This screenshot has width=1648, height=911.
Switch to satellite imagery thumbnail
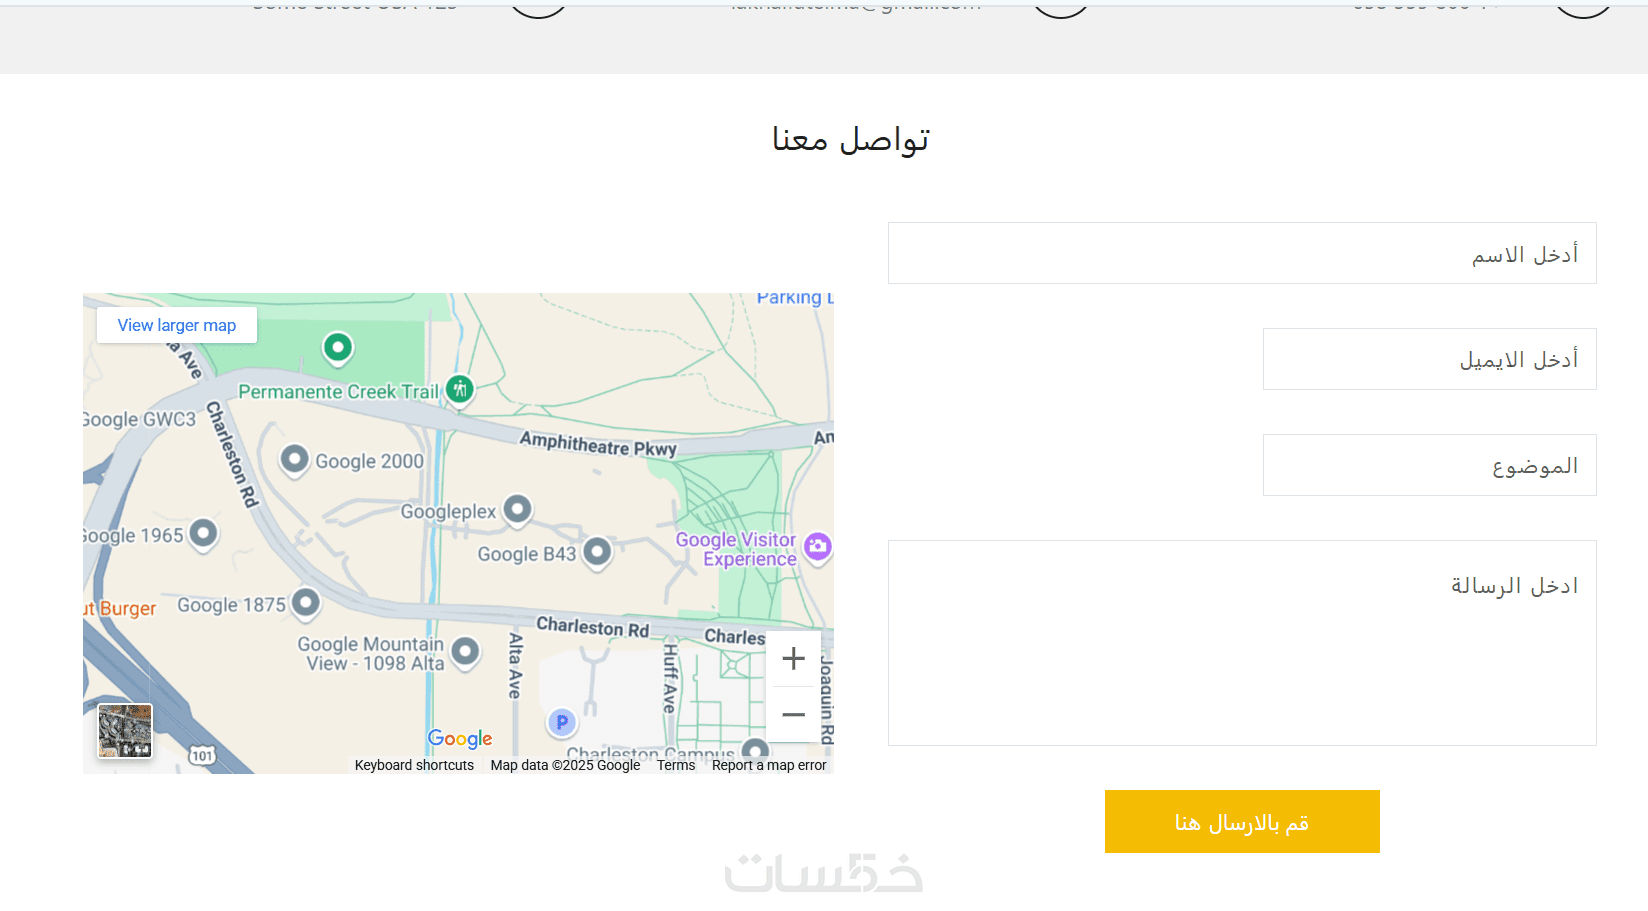click(125, 731)
